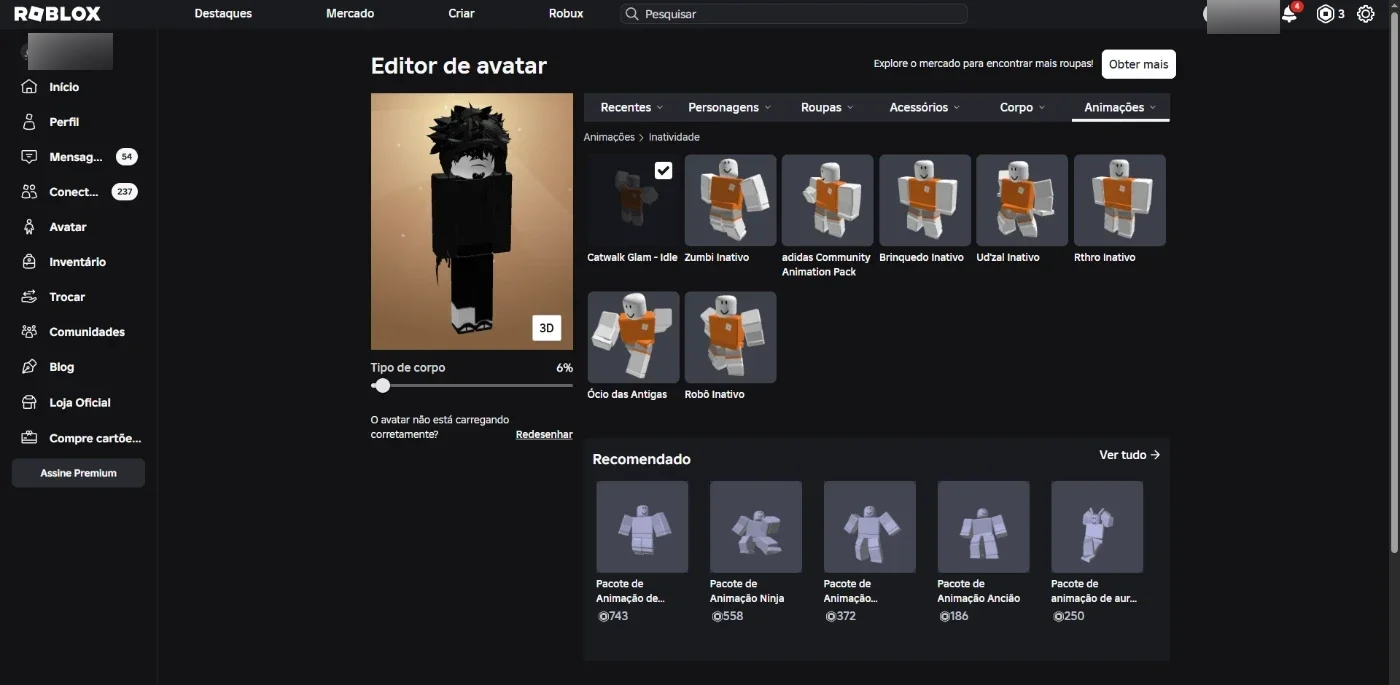Click the page vertical scrollbar
This screenshot has width=1400, height=685.
point(1395,280)
